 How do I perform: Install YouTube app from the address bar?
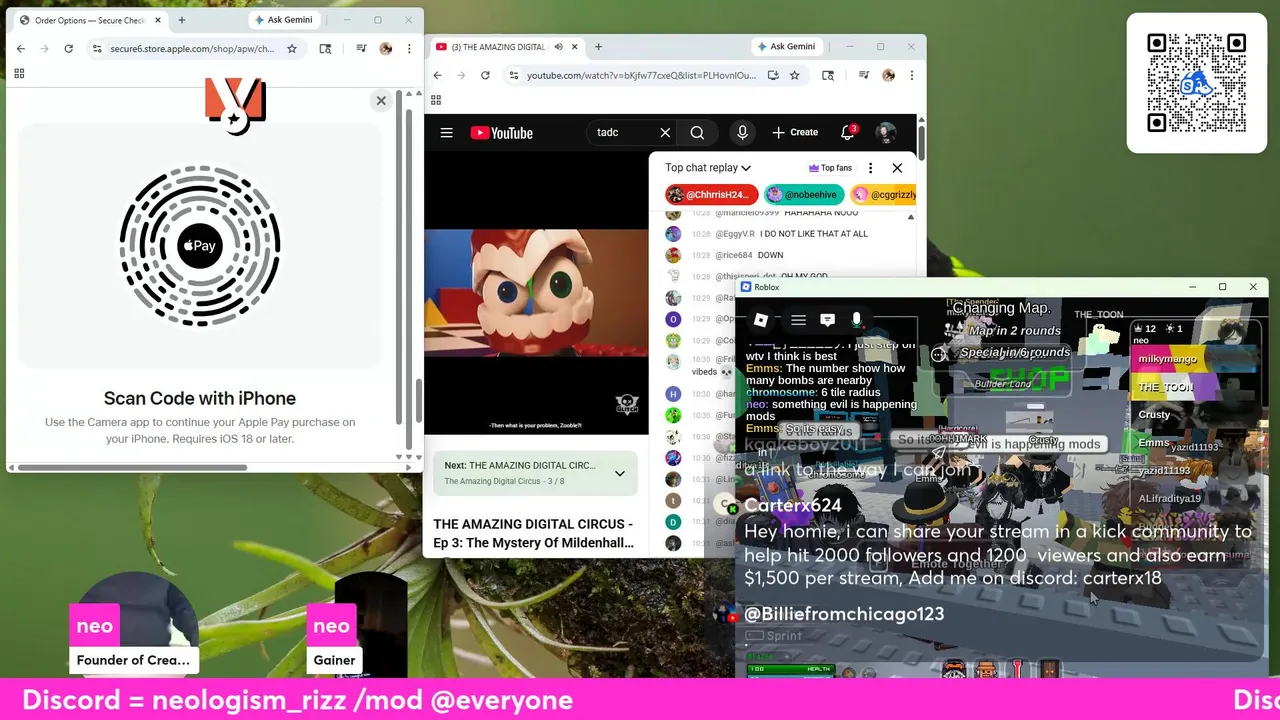pyautogui.click(x=773, y=75)
